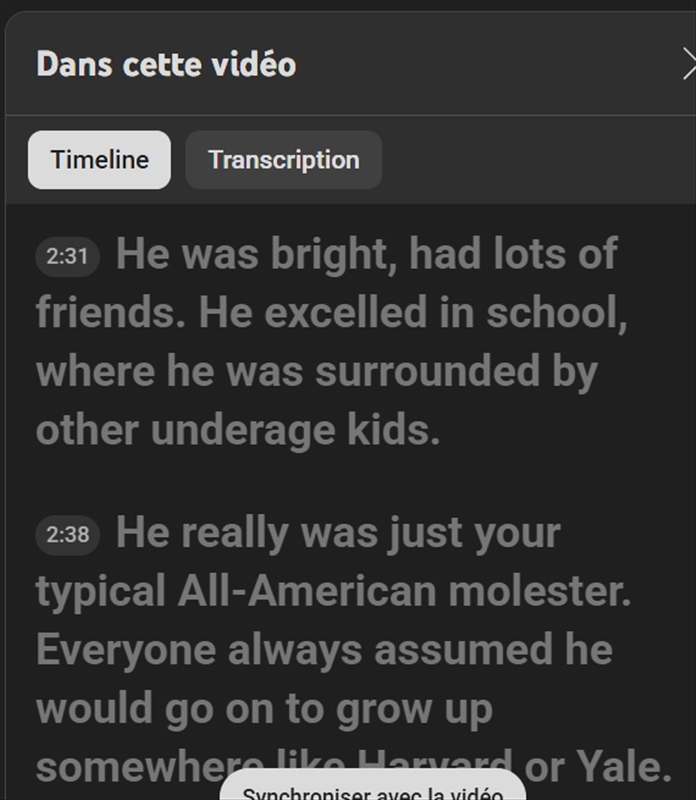
Task: Select the line 'other underage kids.'
Action: click(238, 431)
